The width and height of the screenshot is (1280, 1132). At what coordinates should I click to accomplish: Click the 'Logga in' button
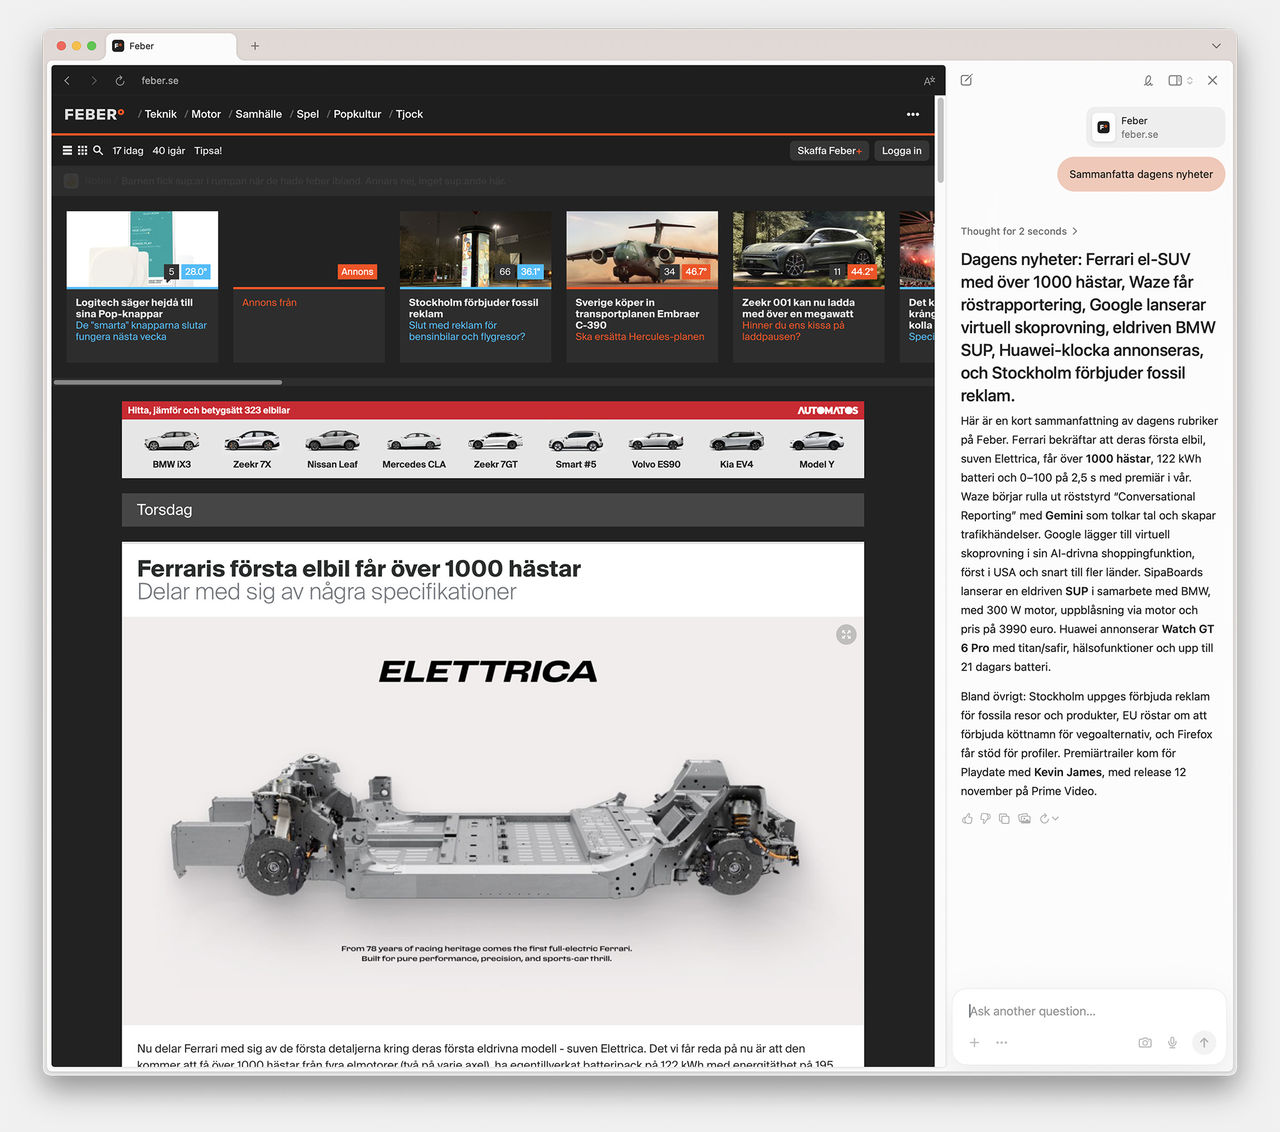(x=901, y=150)
